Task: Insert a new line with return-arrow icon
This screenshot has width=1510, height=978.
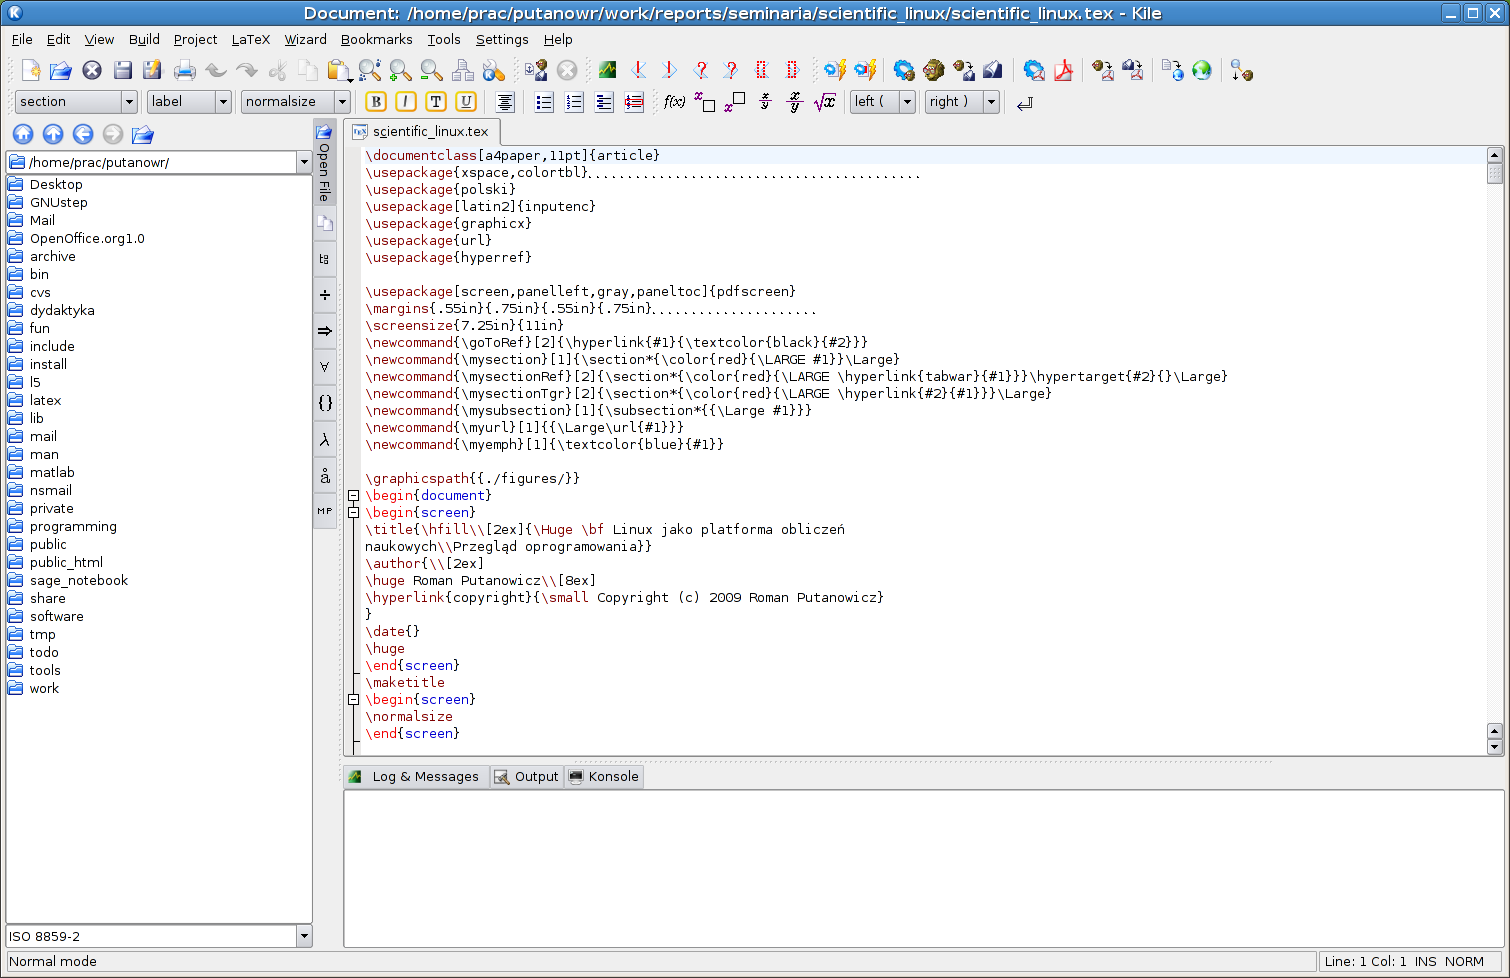Action: point(1025,103)
